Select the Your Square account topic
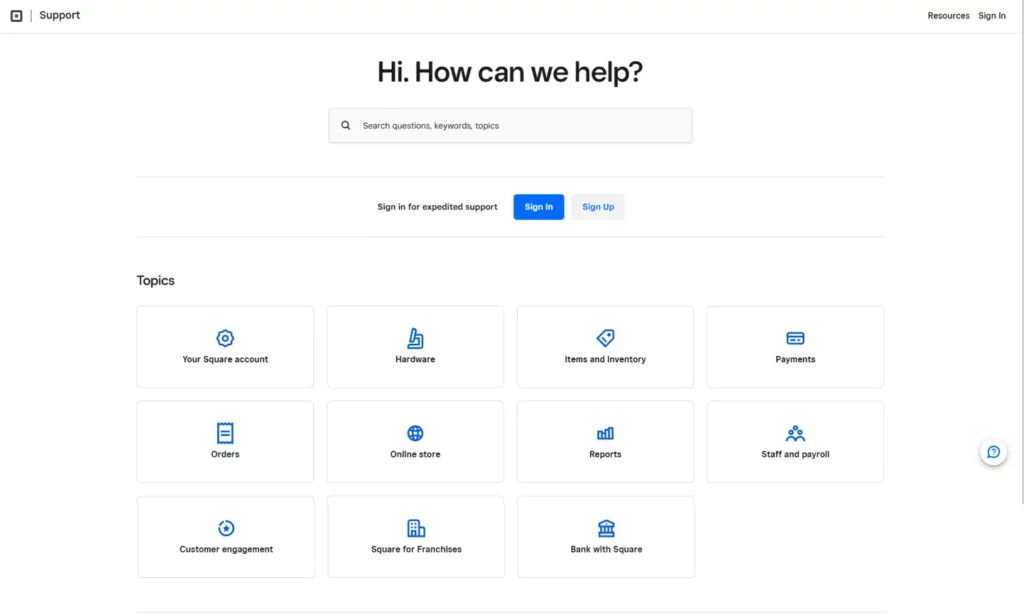The width and height of the screenshot is (1024, 614). click(x=225, y=346)
